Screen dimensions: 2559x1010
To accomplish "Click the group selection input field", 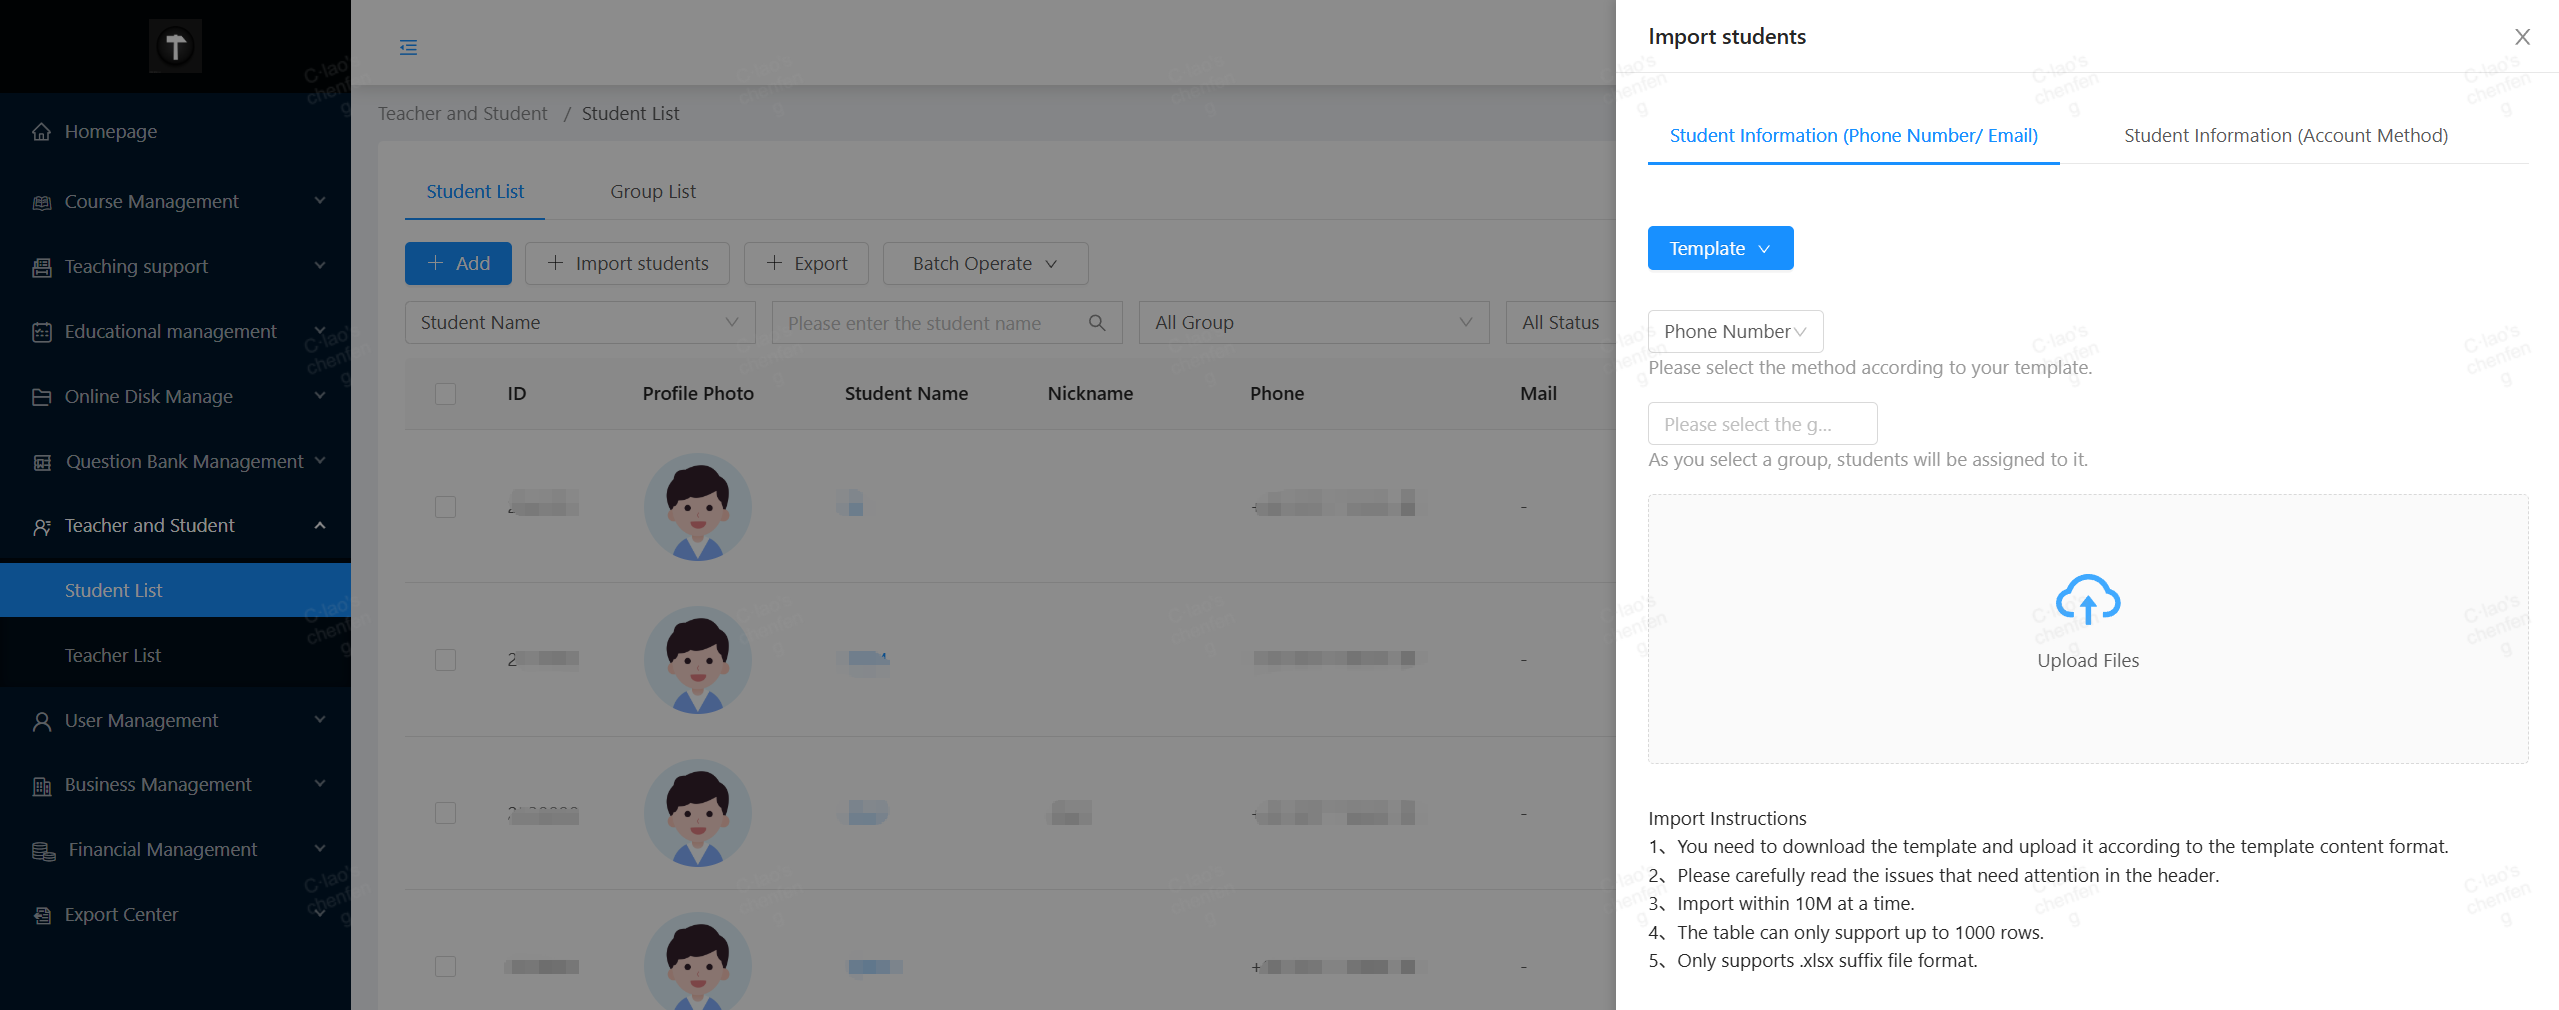I will [x=1761, y=424].
